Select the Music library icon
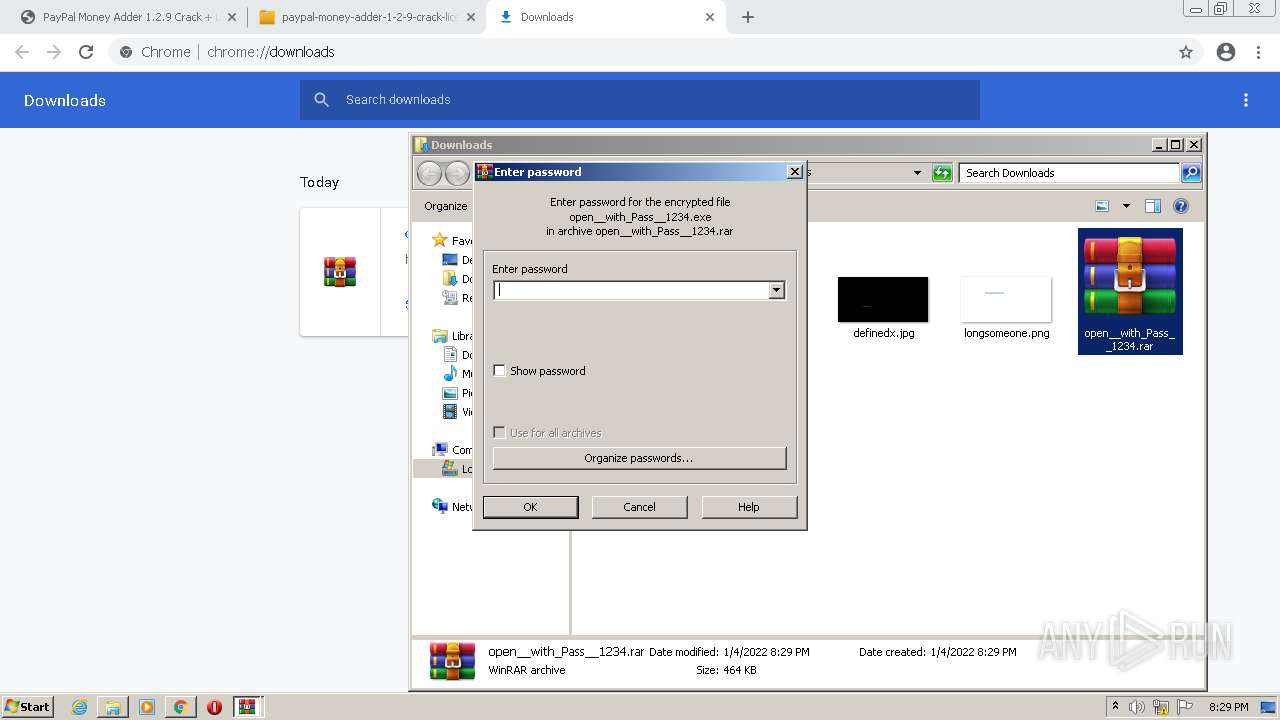This screenshot has height=720, width=1280. pyautogui.click(x=450, y=374)
